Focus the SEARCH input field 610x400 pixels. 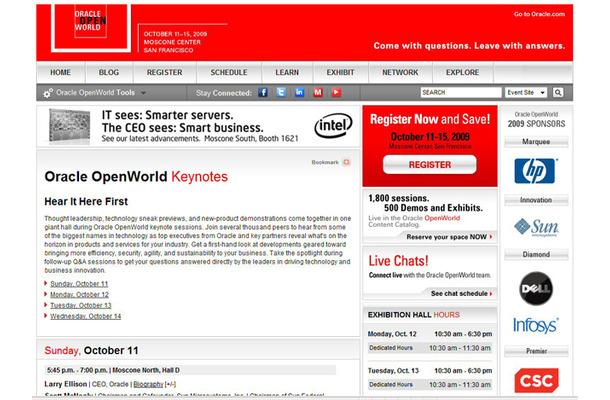tap(461, 93)
